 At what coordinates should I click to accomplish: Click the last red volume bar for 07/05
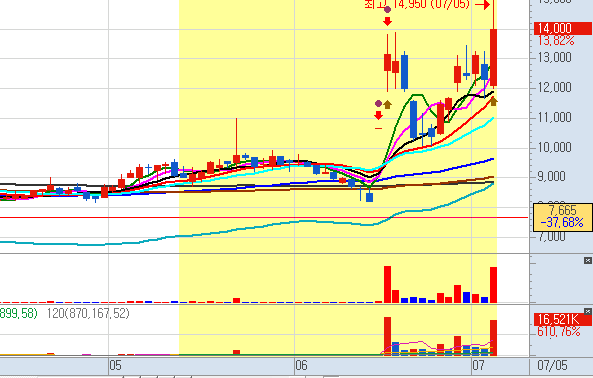pos(494,285)
